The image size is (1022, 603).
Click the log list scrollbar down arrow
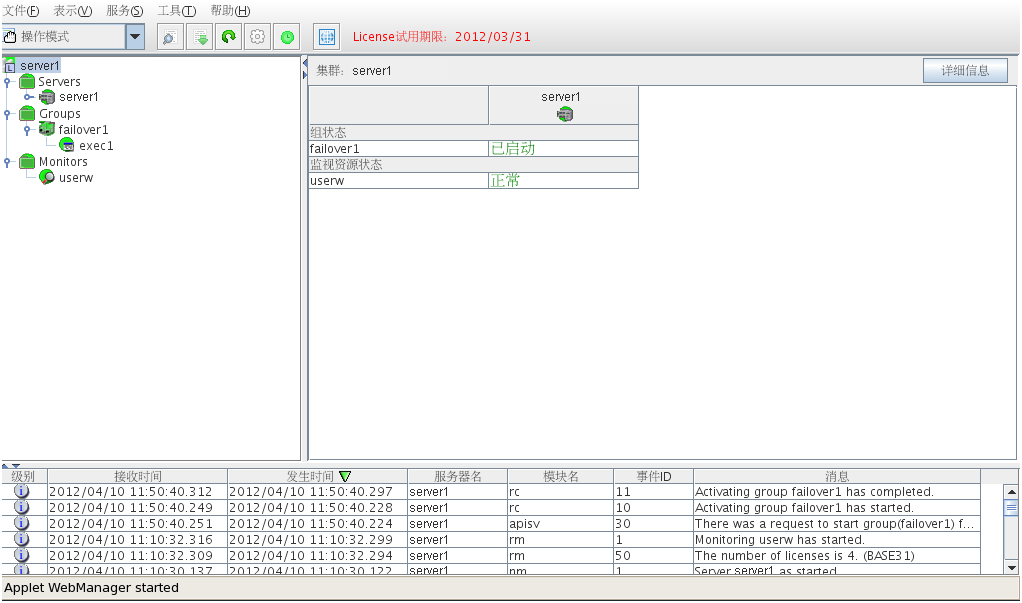[x=1011, y=567]
